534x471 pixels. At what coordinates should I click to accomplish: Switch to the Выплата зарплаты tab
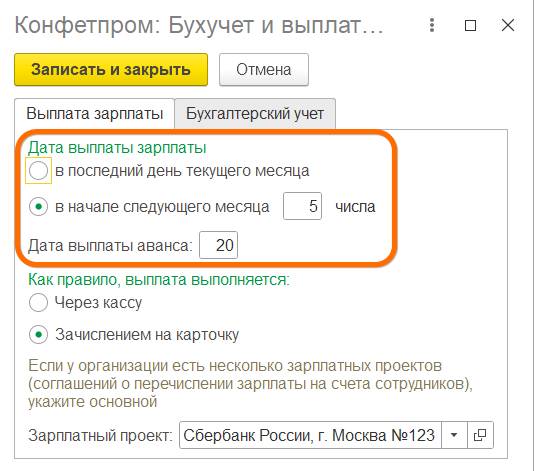click(x=94, y=113)
